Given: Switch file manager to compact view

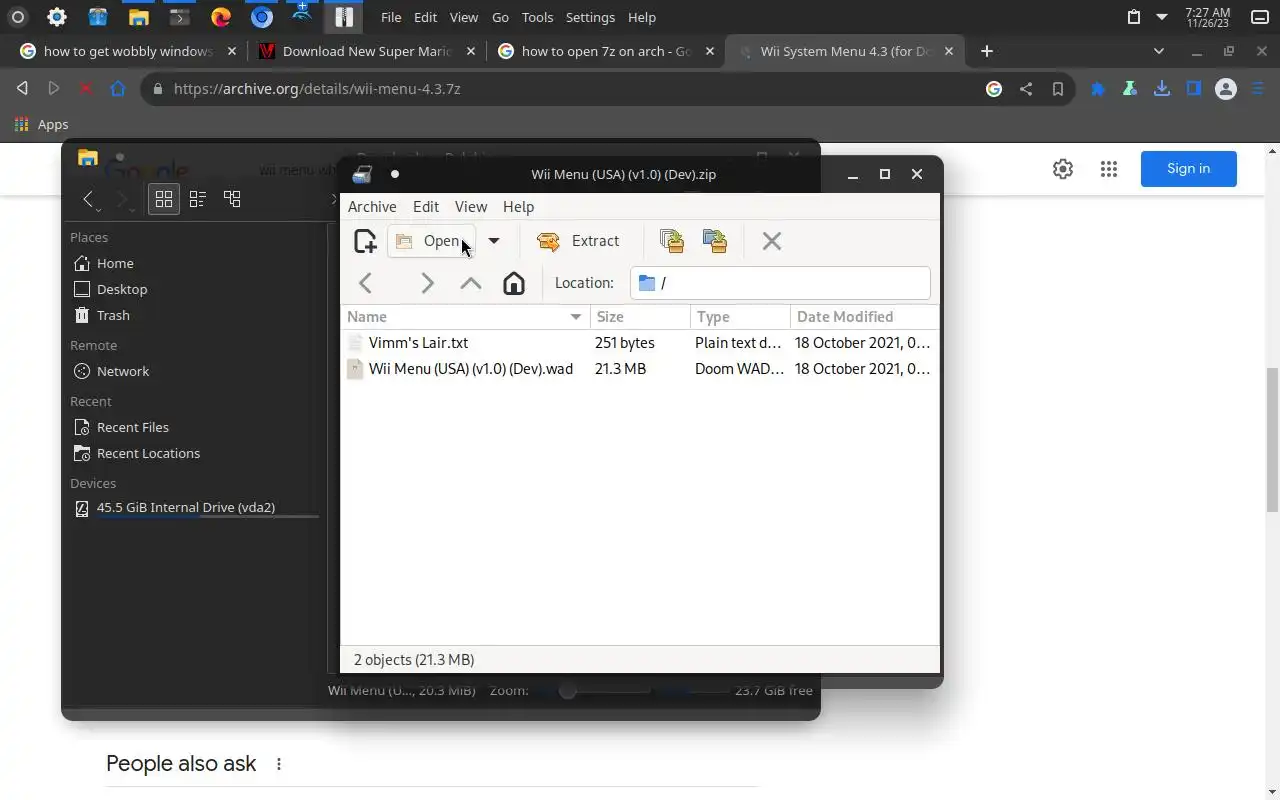Looking at the screenshot, I should click(198, 199).
